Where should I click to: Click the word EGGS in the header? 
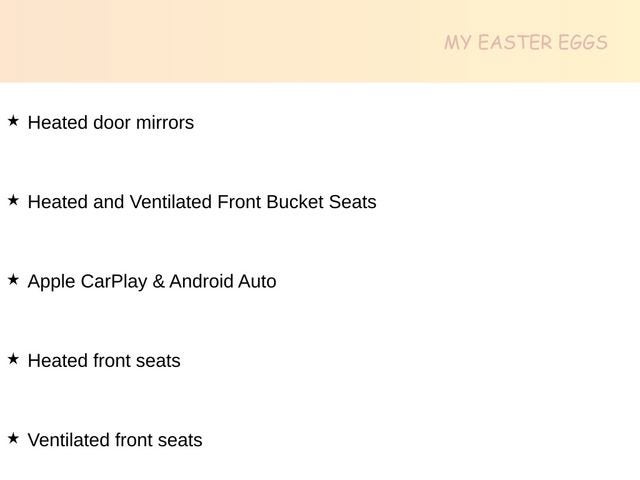pos(583,42)
